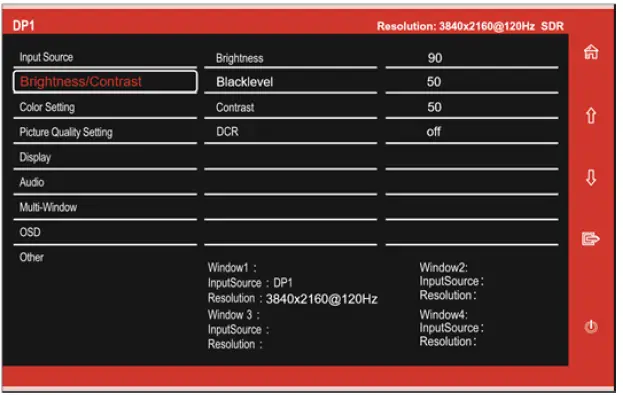This screenshot has height=395, width=623.
Task: Click the Window1 label
Action: 232,267
